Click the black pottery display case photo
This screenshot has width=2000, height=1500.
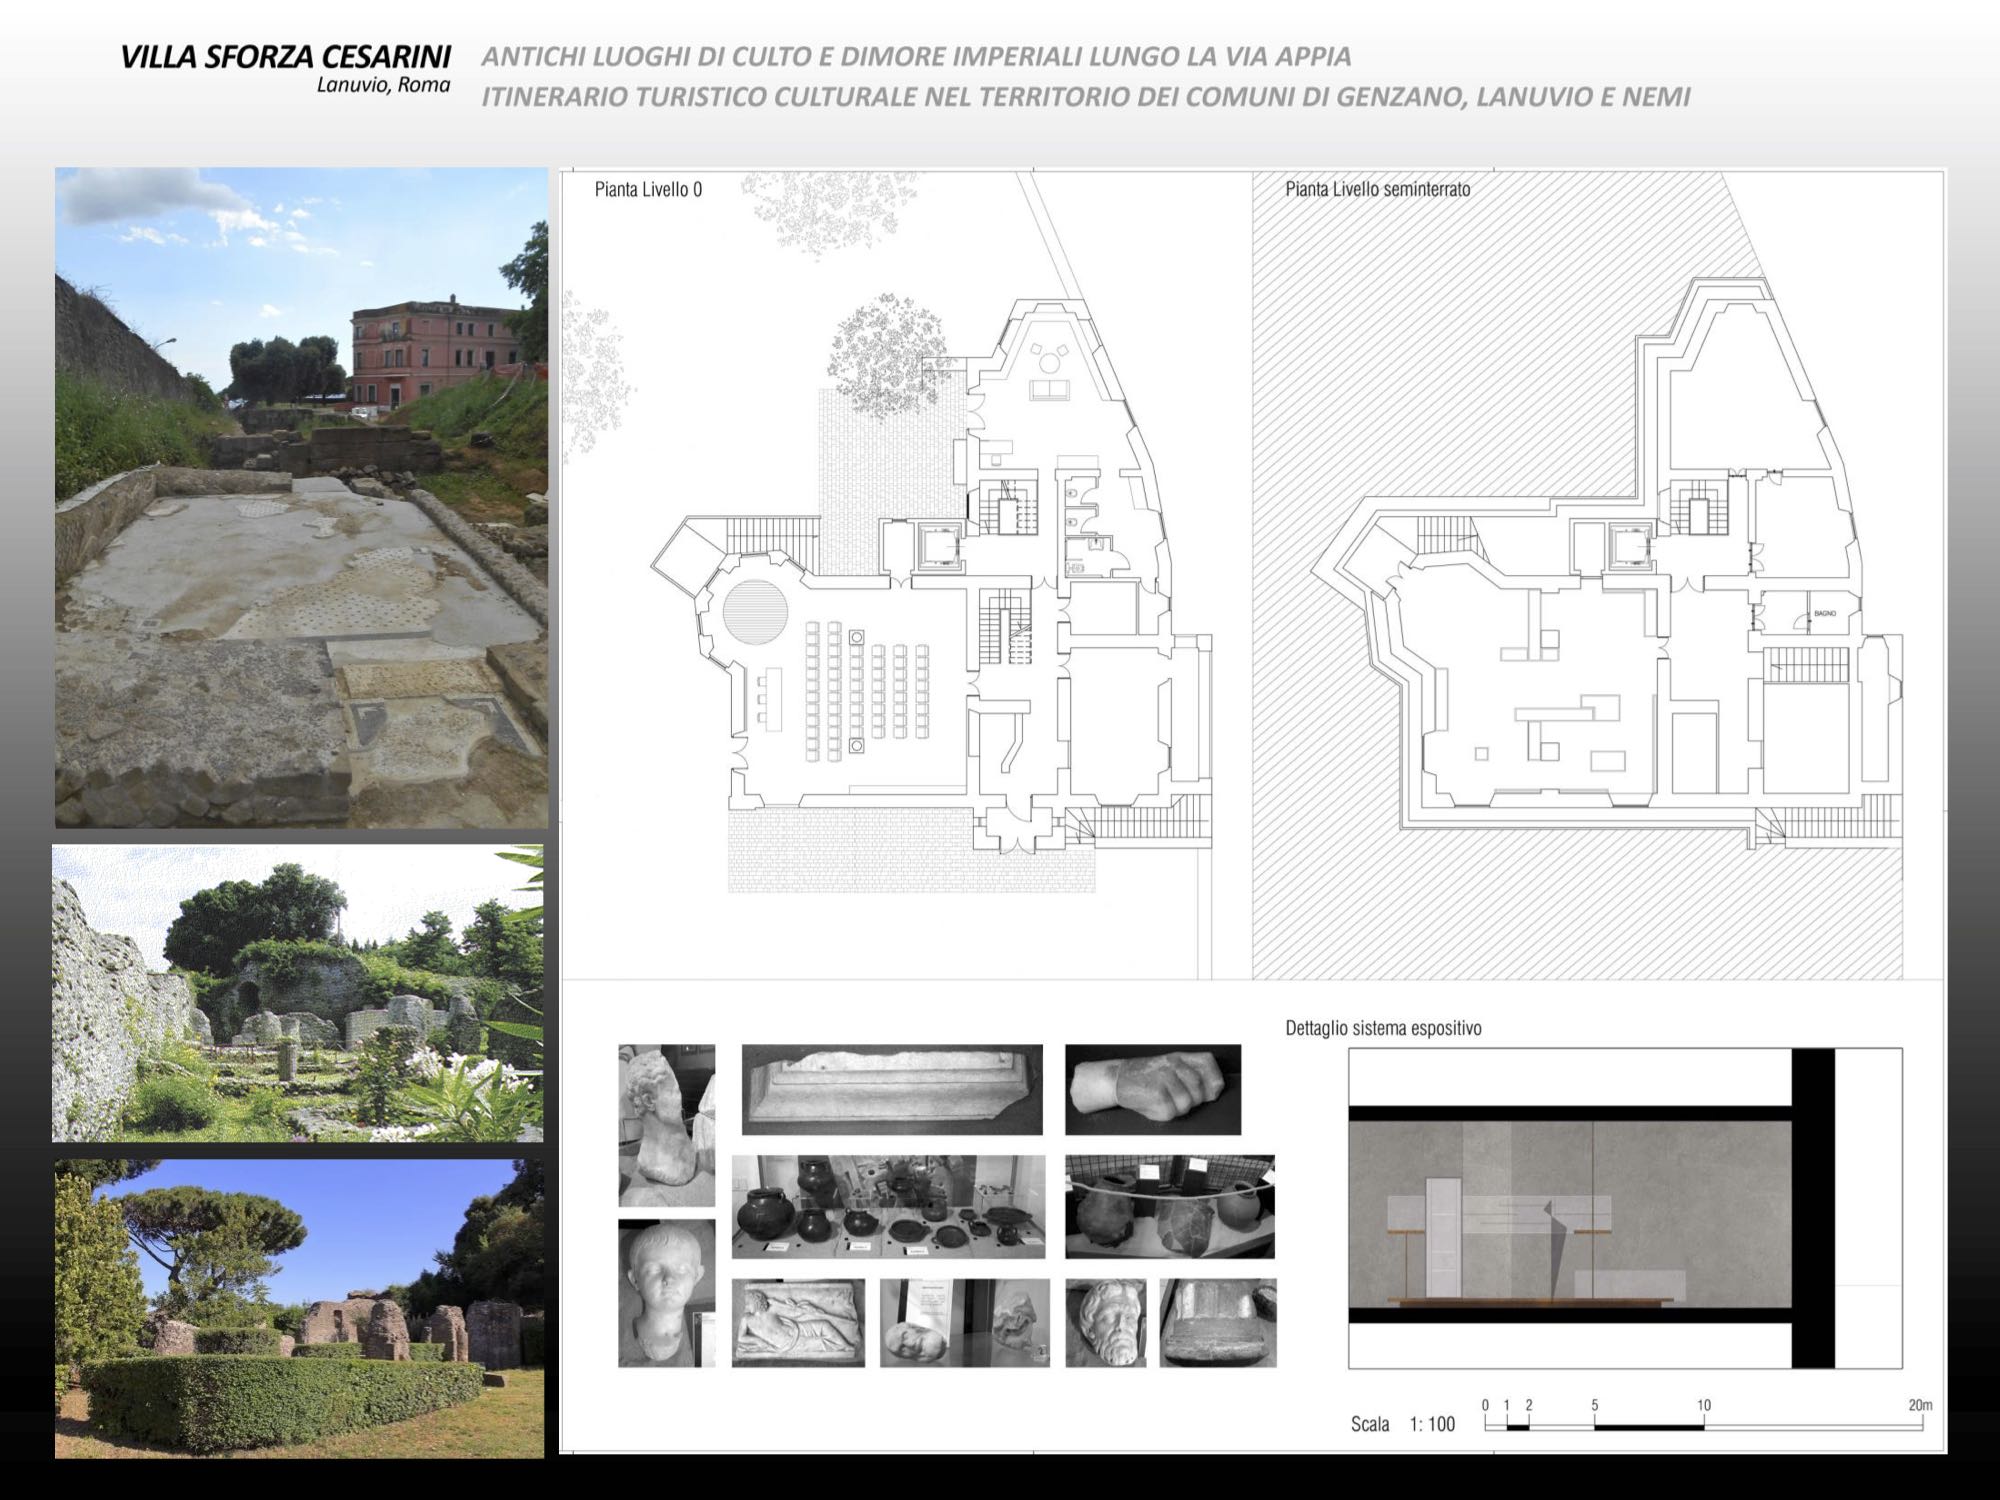888,1206
